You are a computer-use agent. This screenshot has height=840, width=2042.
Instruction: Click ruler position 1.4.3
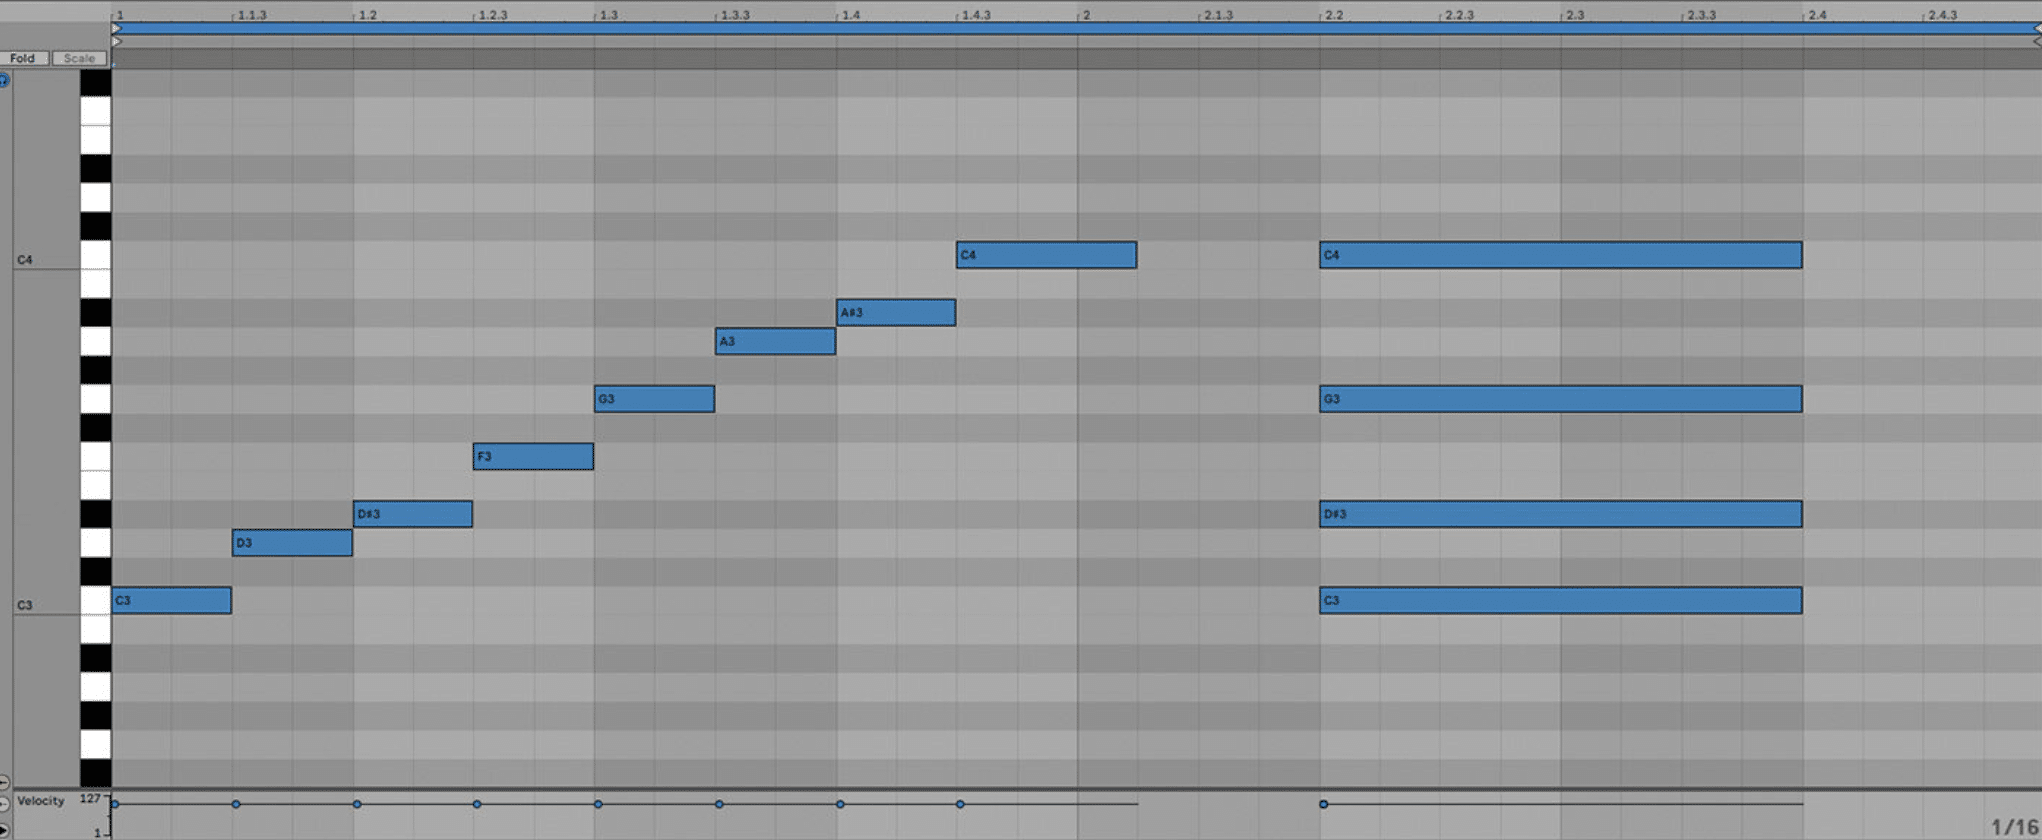tap(976, 15)
